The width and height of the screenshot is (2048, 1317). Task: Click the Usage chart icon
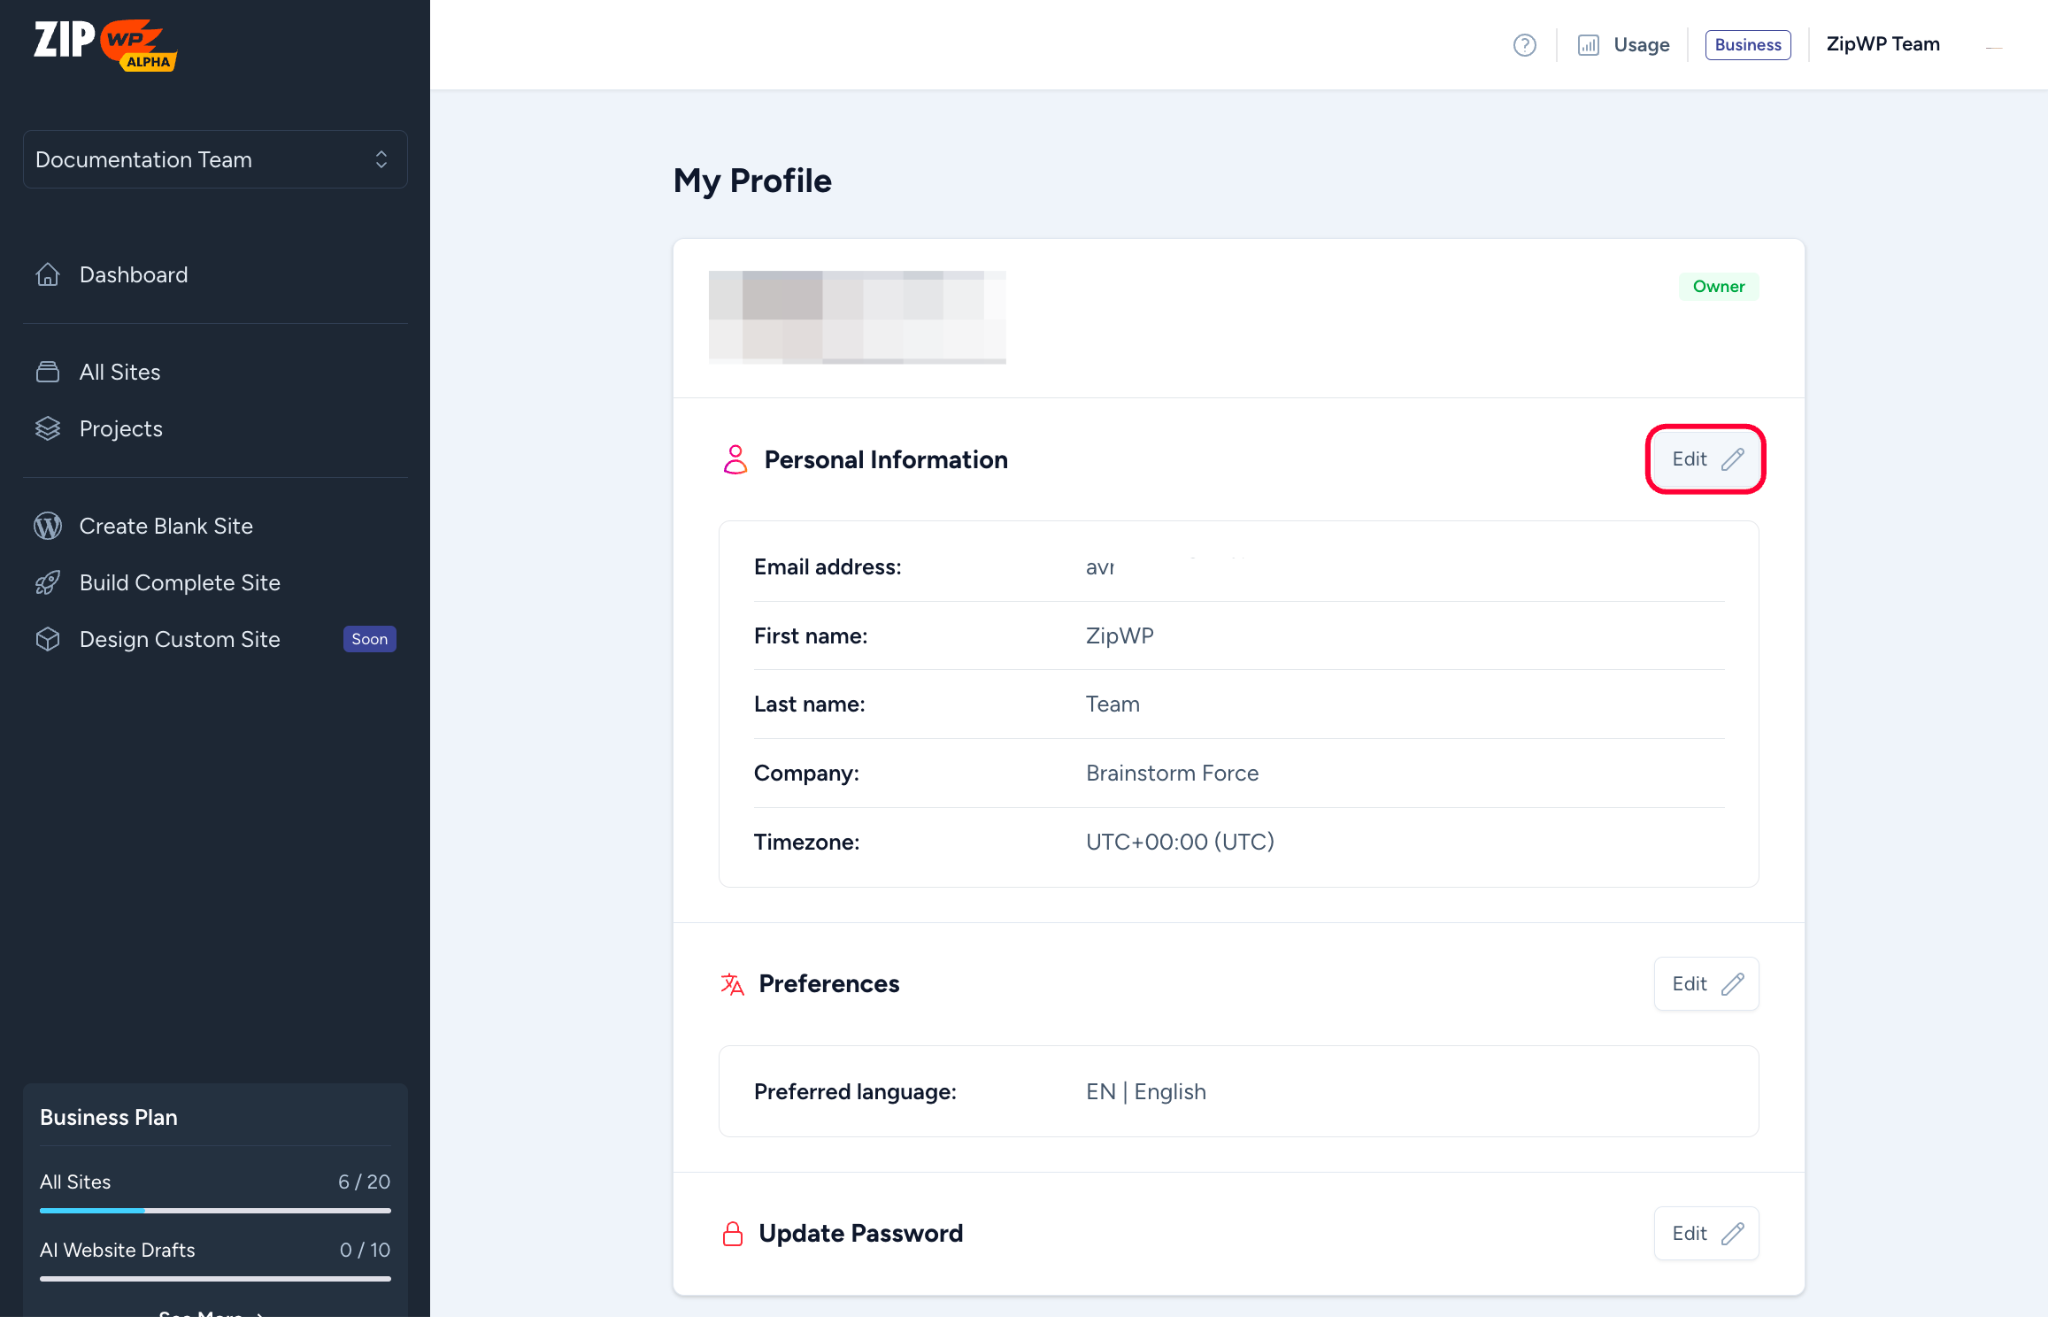1589,45
